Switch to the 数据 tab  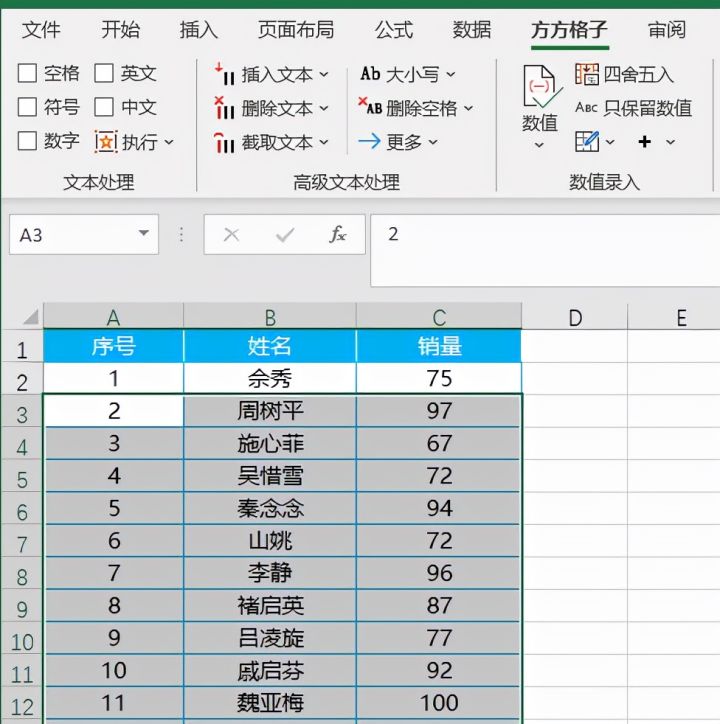click(x=472, y=30)
